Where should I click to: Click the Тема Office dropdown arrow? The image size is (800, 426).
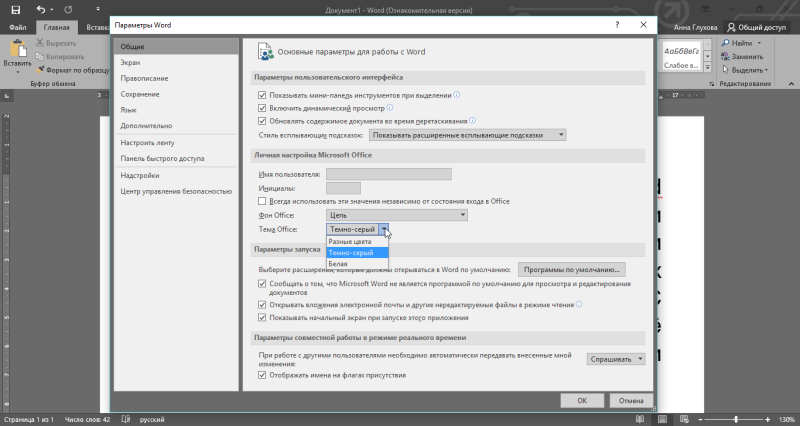[384, 229]
